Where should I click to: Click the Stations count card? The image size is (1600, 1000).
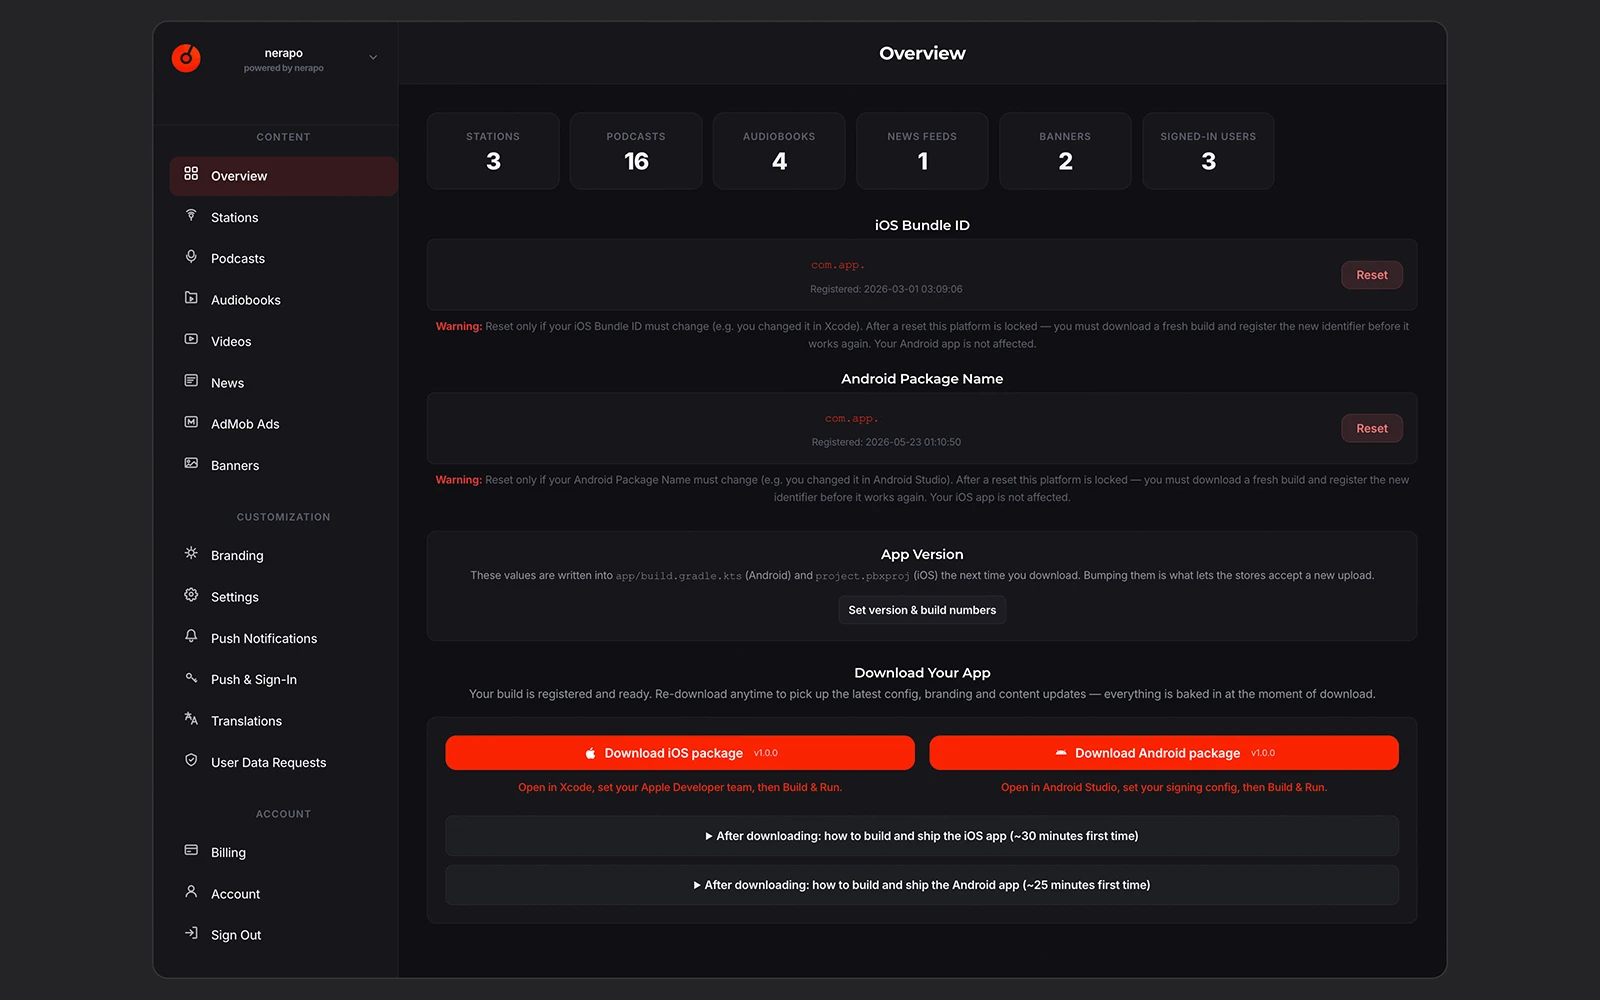[x=493, y=151]
